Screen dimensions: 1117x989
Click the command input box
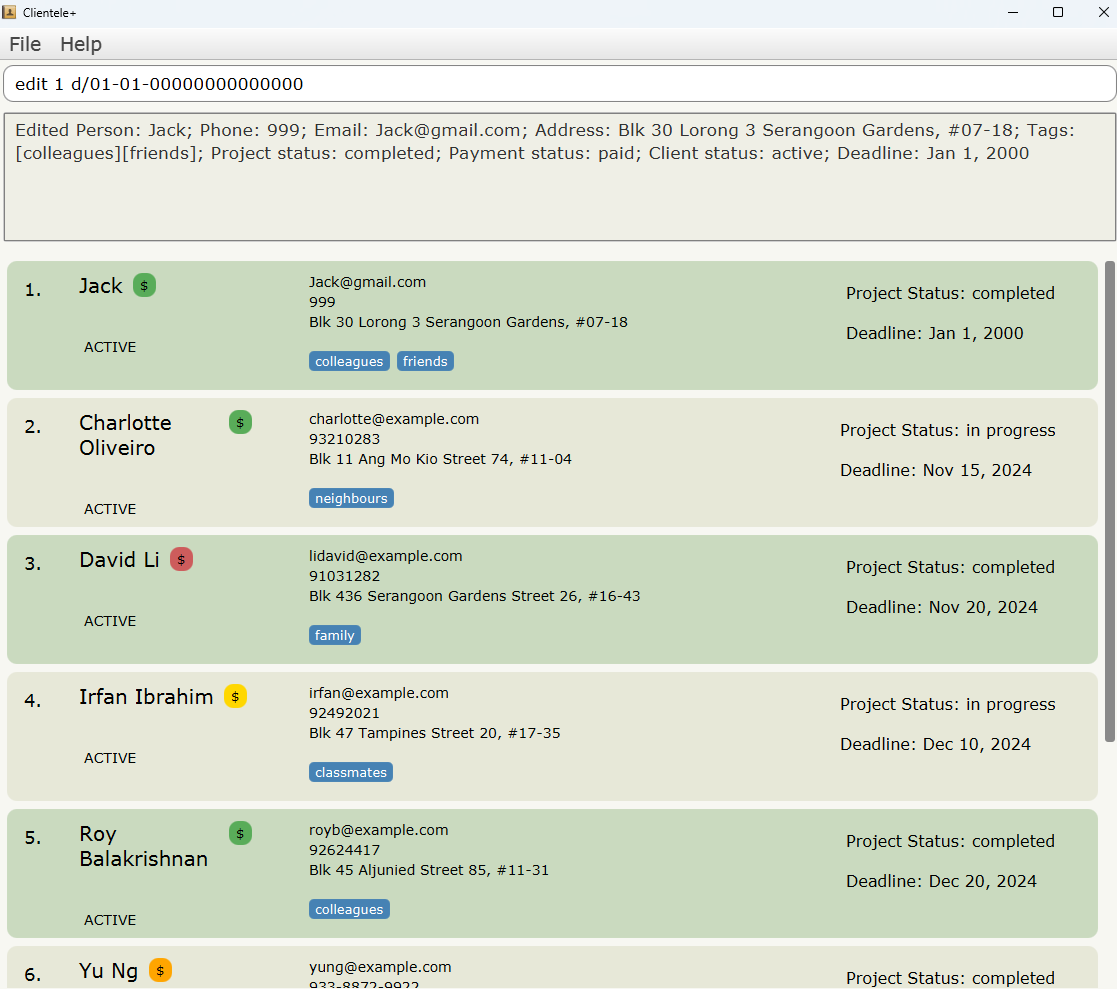(559, 84)
